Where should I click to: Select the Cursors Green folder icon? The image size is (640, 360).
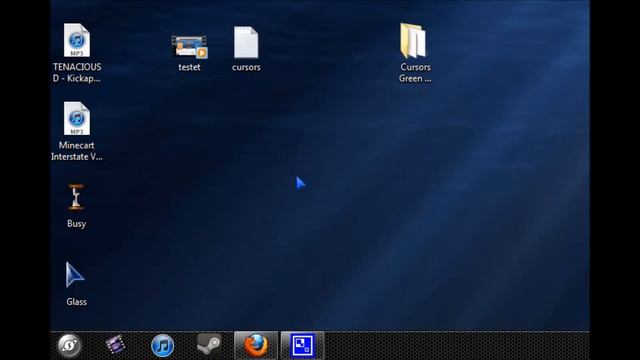413,40
